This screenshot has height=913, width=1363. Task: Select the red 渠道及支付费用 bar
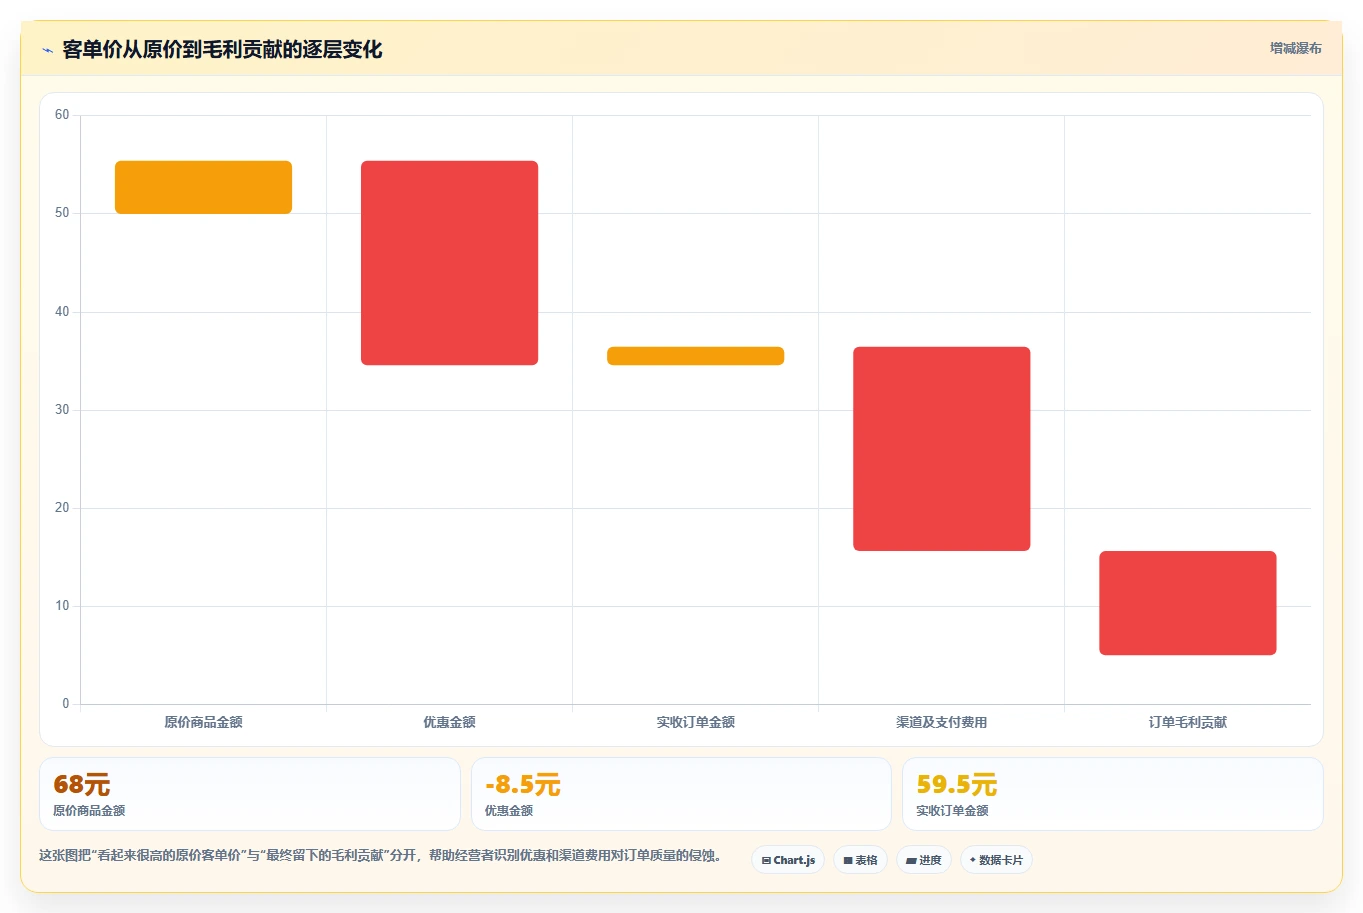tap(941, 449)
